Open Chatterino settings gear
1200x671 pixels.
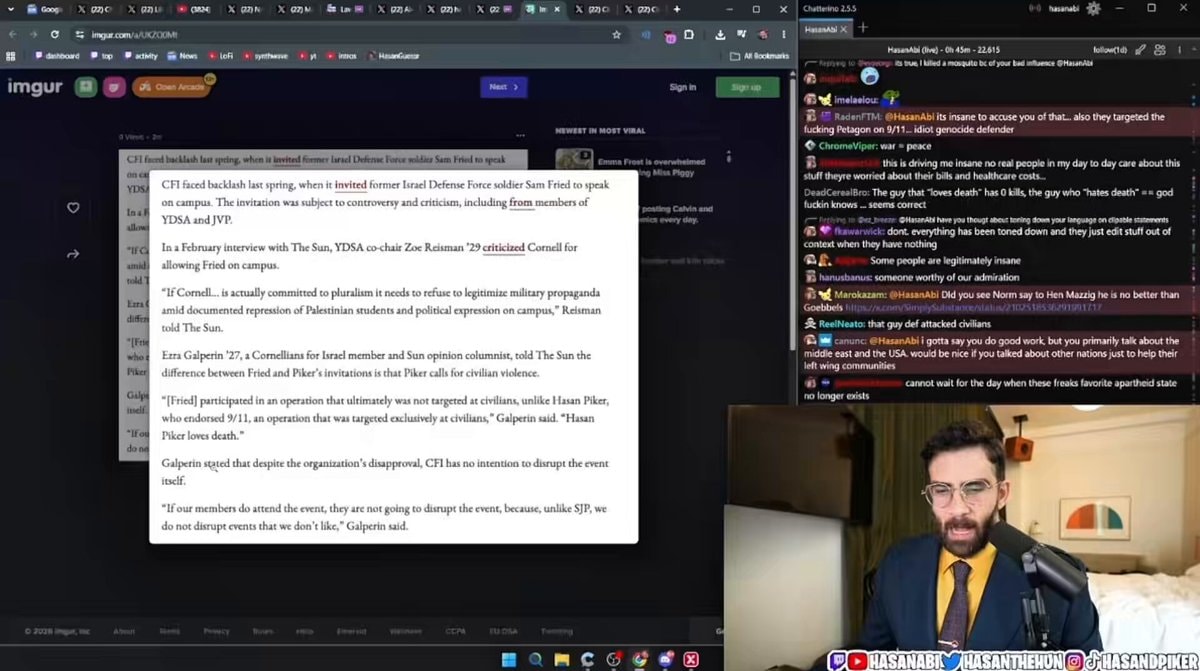click(1093, 8)
